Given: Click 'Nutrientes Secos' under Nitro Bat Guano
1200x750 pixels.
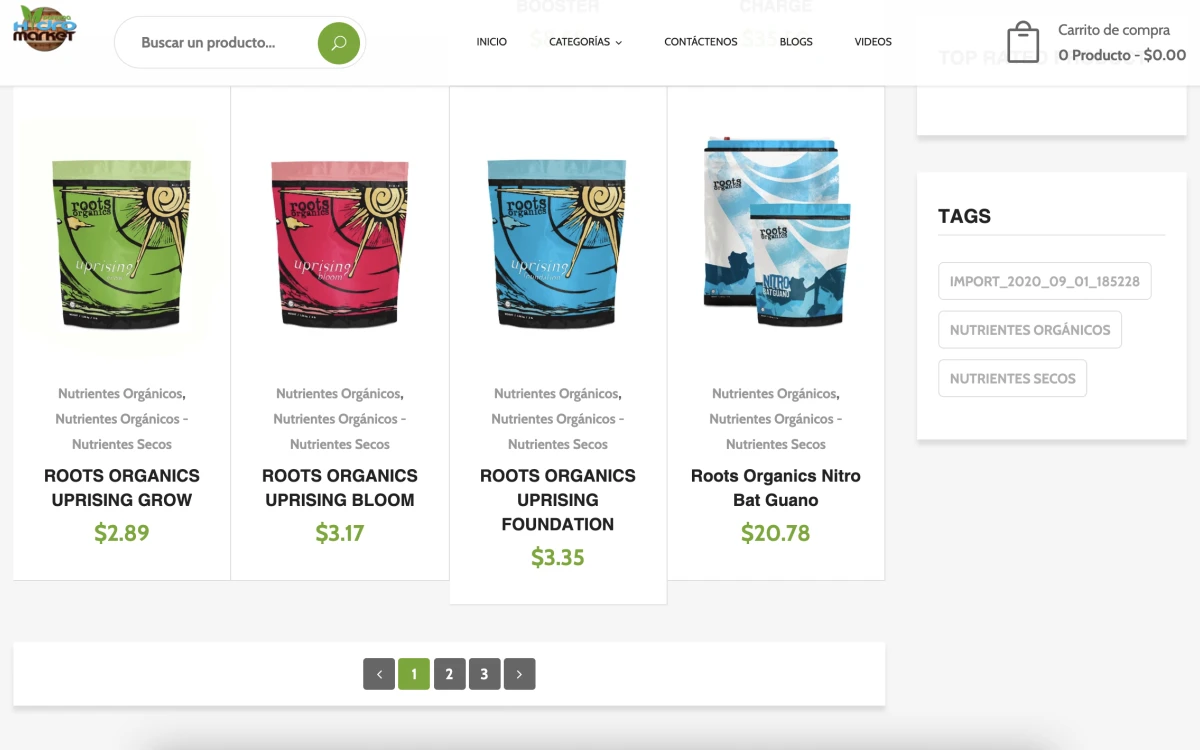Looking at the screenshot, I should click(776, 444).
